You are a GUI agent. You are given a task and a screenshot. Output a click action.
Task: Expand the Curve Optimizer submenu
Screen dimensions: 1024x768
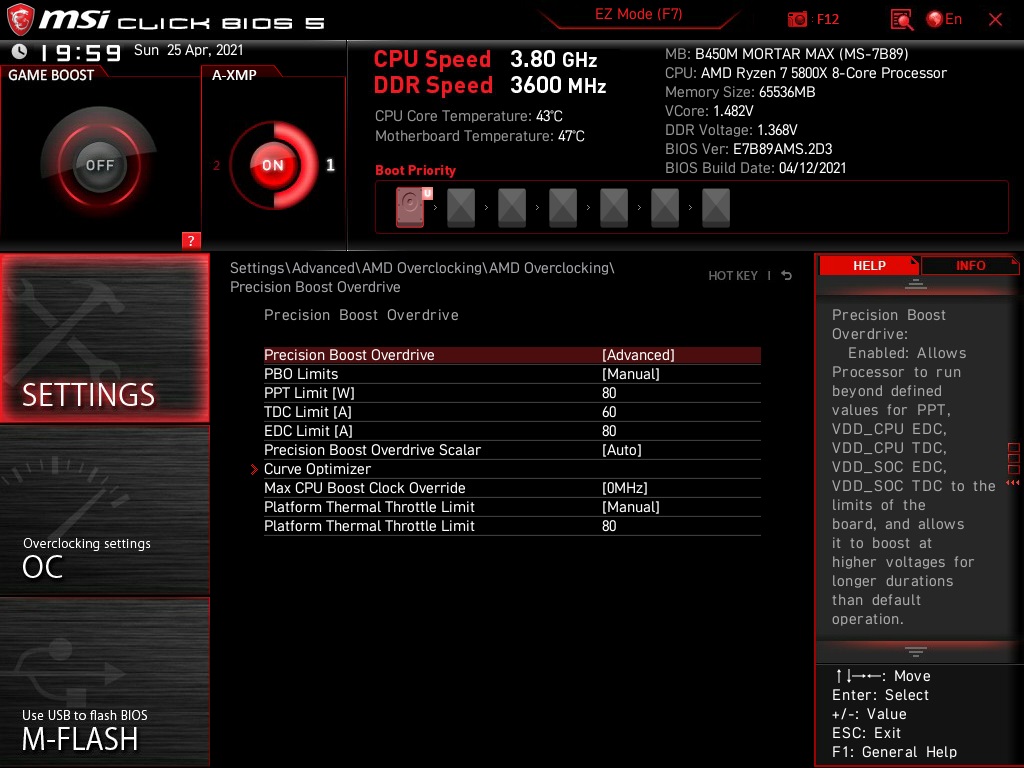[x=317, y=469]
